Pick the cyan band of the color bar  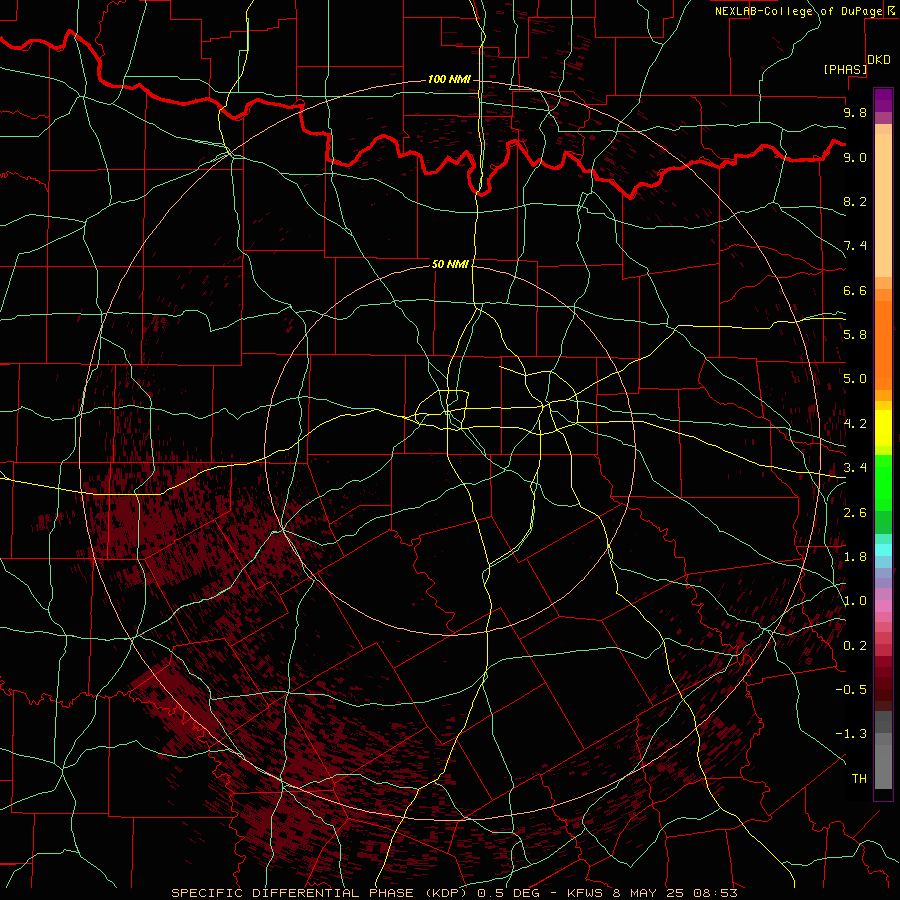coord(883,550)
